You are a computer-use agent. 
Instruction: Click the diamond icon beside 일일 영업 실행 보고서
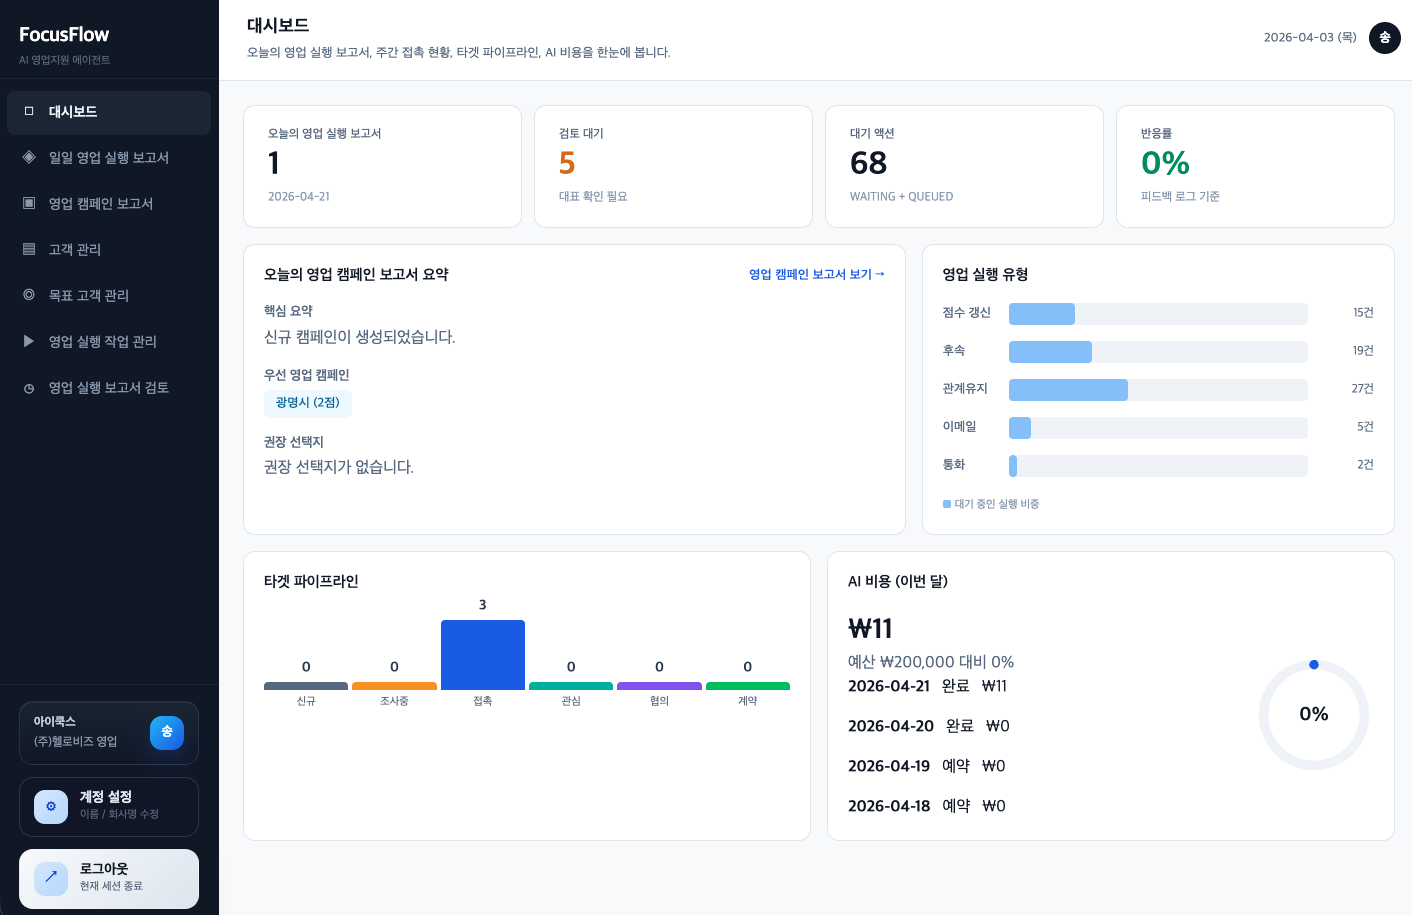click(29, 157)
